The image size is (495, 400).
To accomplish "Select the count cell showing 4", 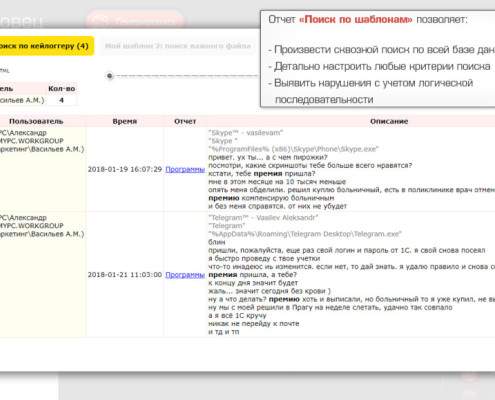I will point(62,100).
